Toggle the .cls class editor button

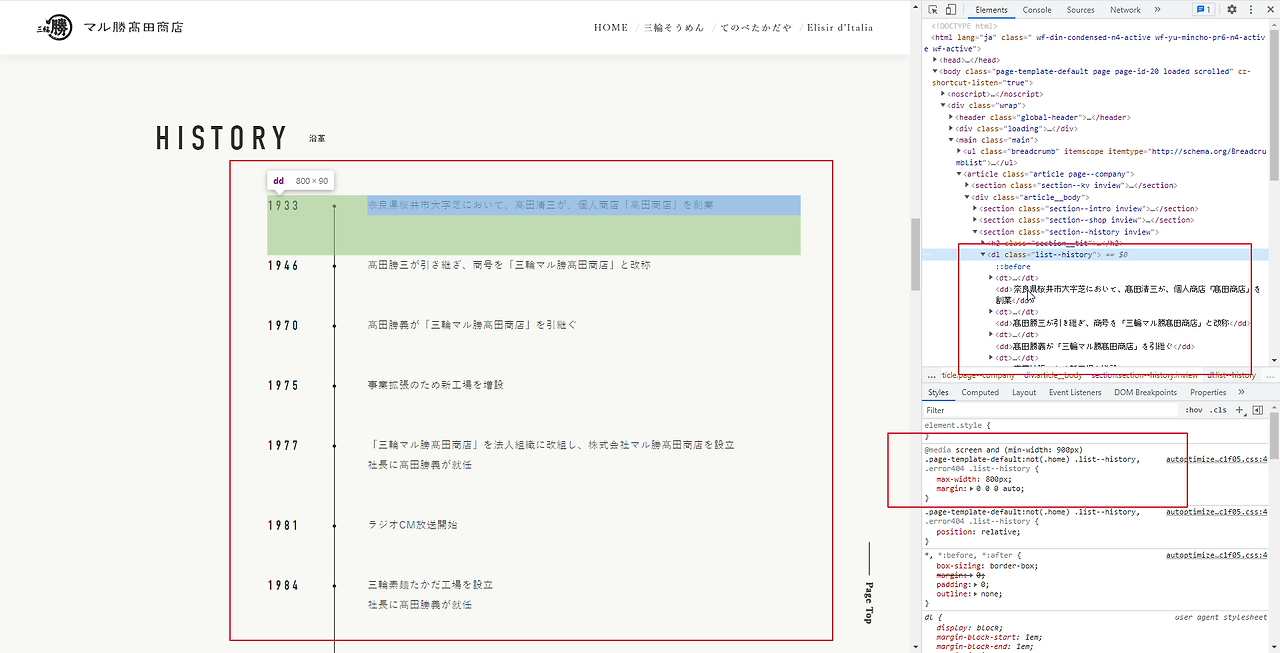(1218, 410)
